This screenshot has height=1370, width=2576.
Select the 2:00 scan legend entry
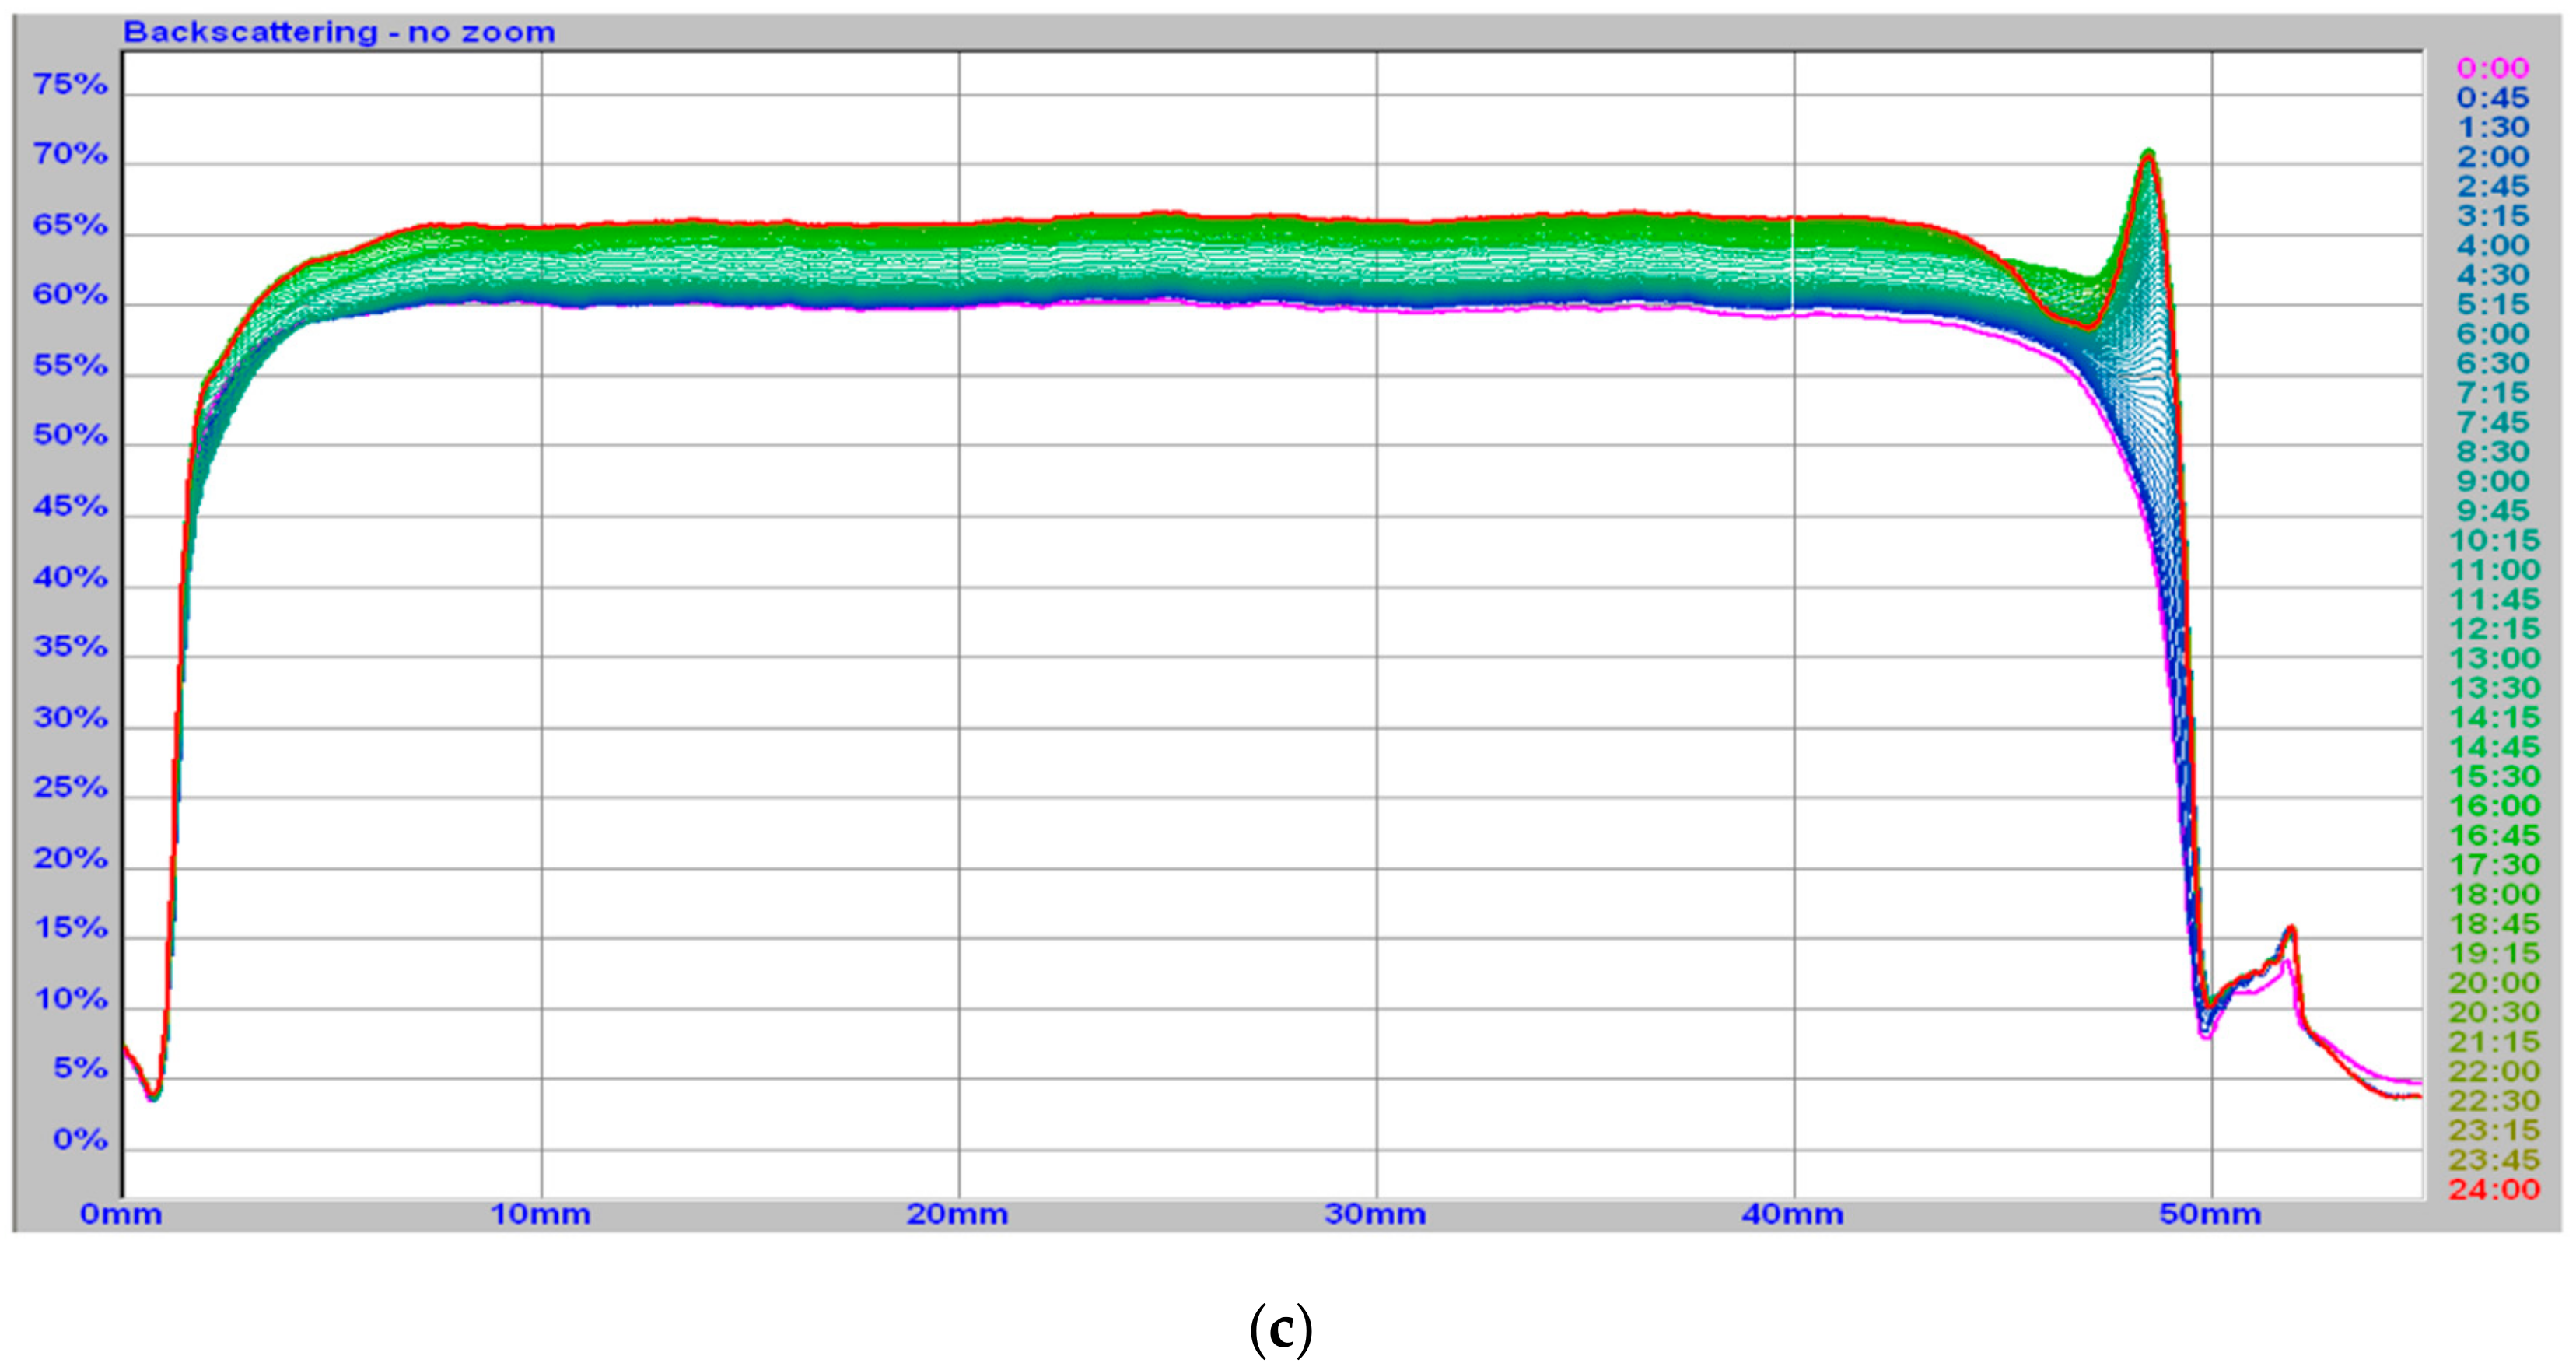(2492, 157)
